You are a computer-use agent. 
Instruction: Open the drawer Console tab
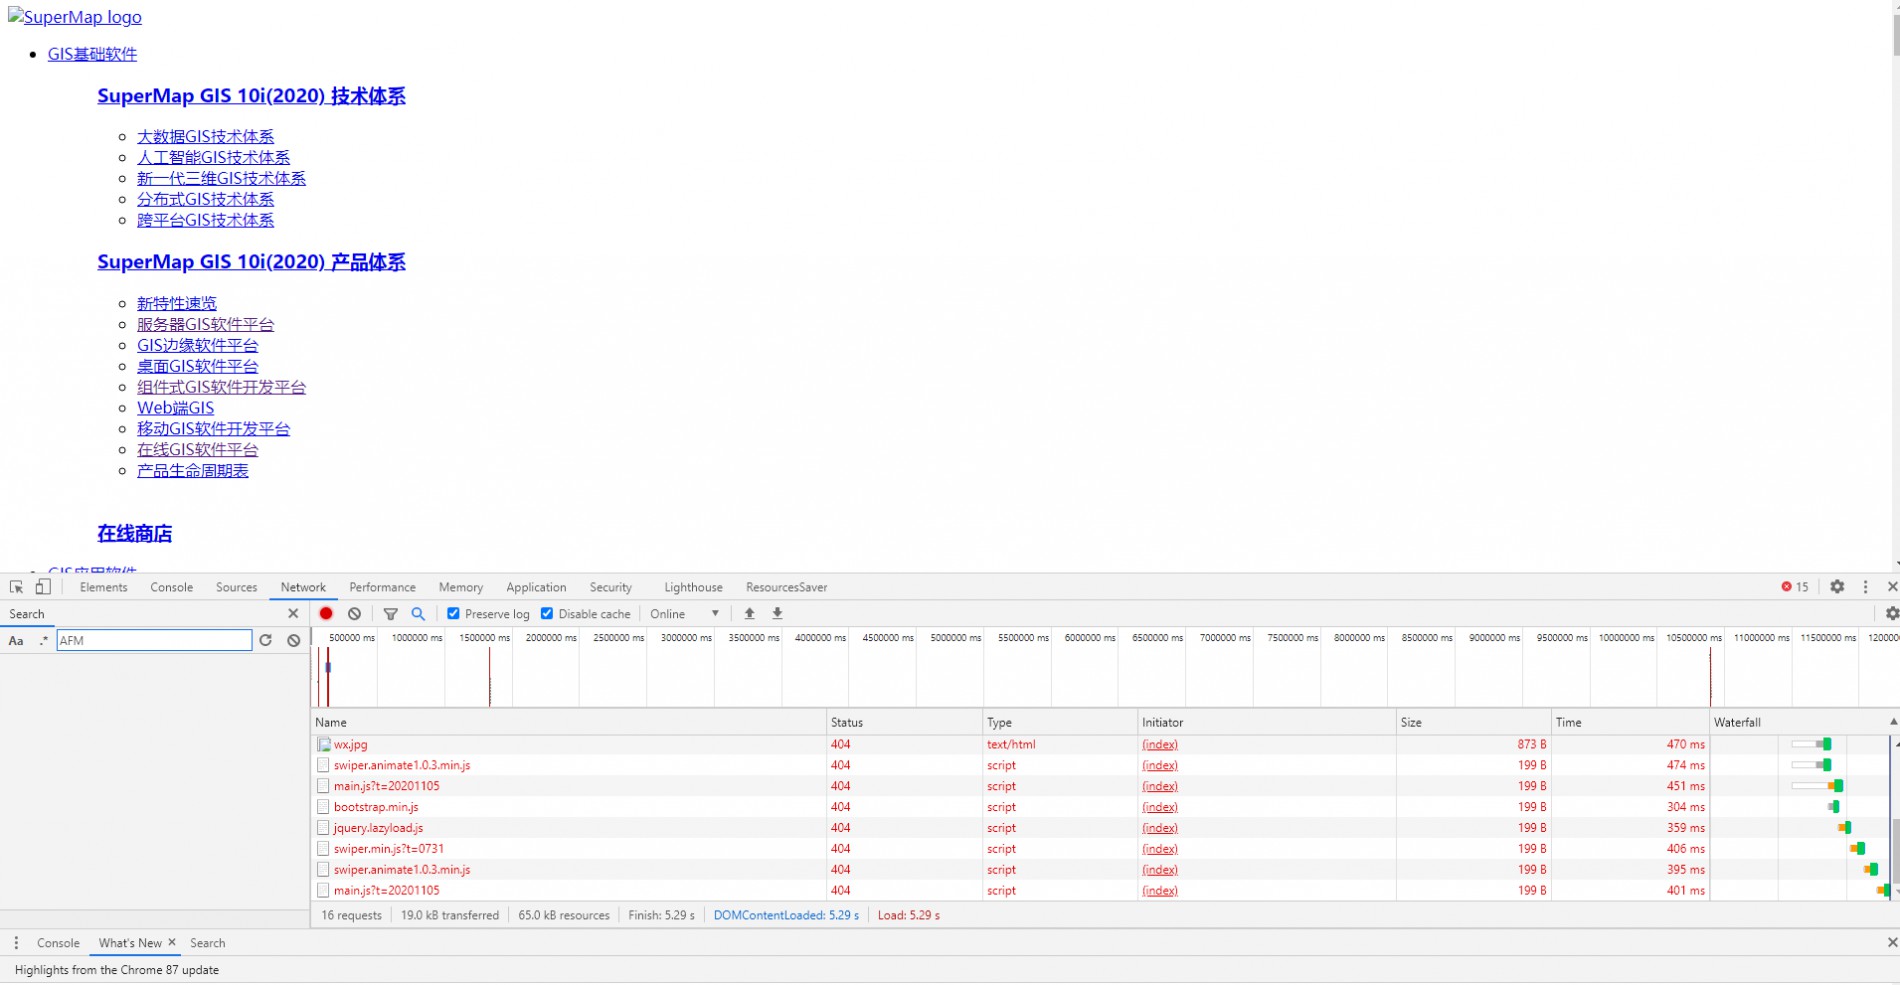58,943
